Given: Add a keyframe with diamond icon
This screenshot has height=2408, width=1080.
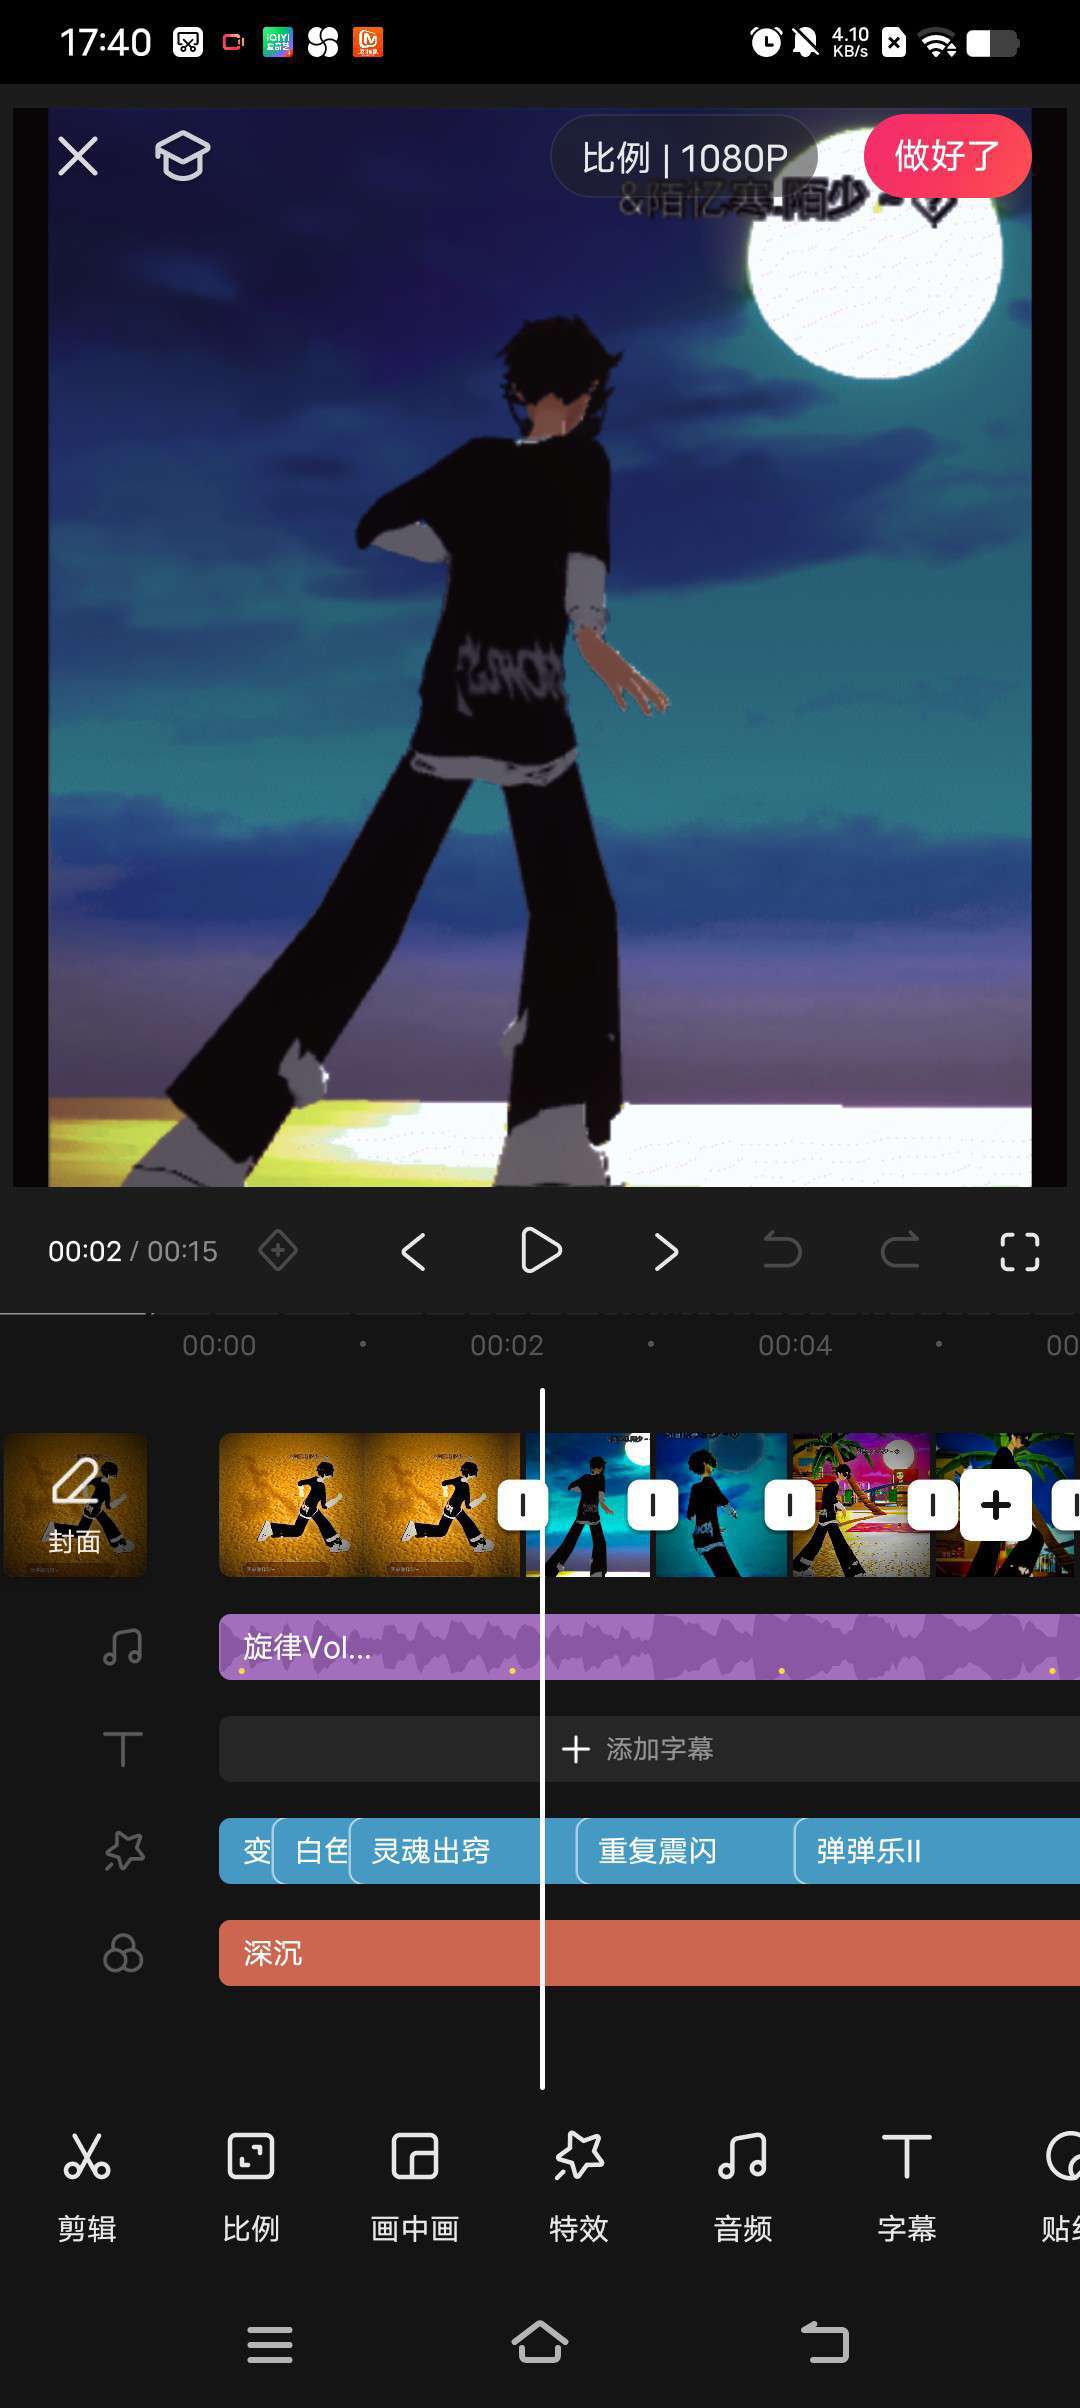Looking at the screenshot, I should [278, 1251].
